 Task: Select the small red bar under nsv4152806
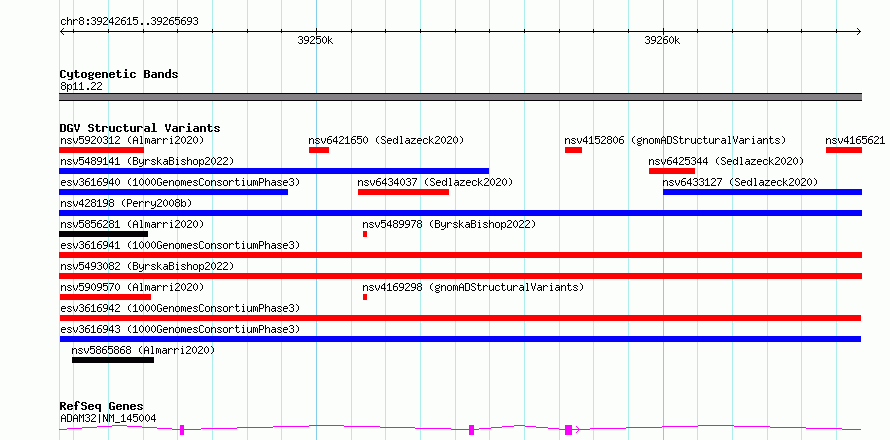pos(573,150)
